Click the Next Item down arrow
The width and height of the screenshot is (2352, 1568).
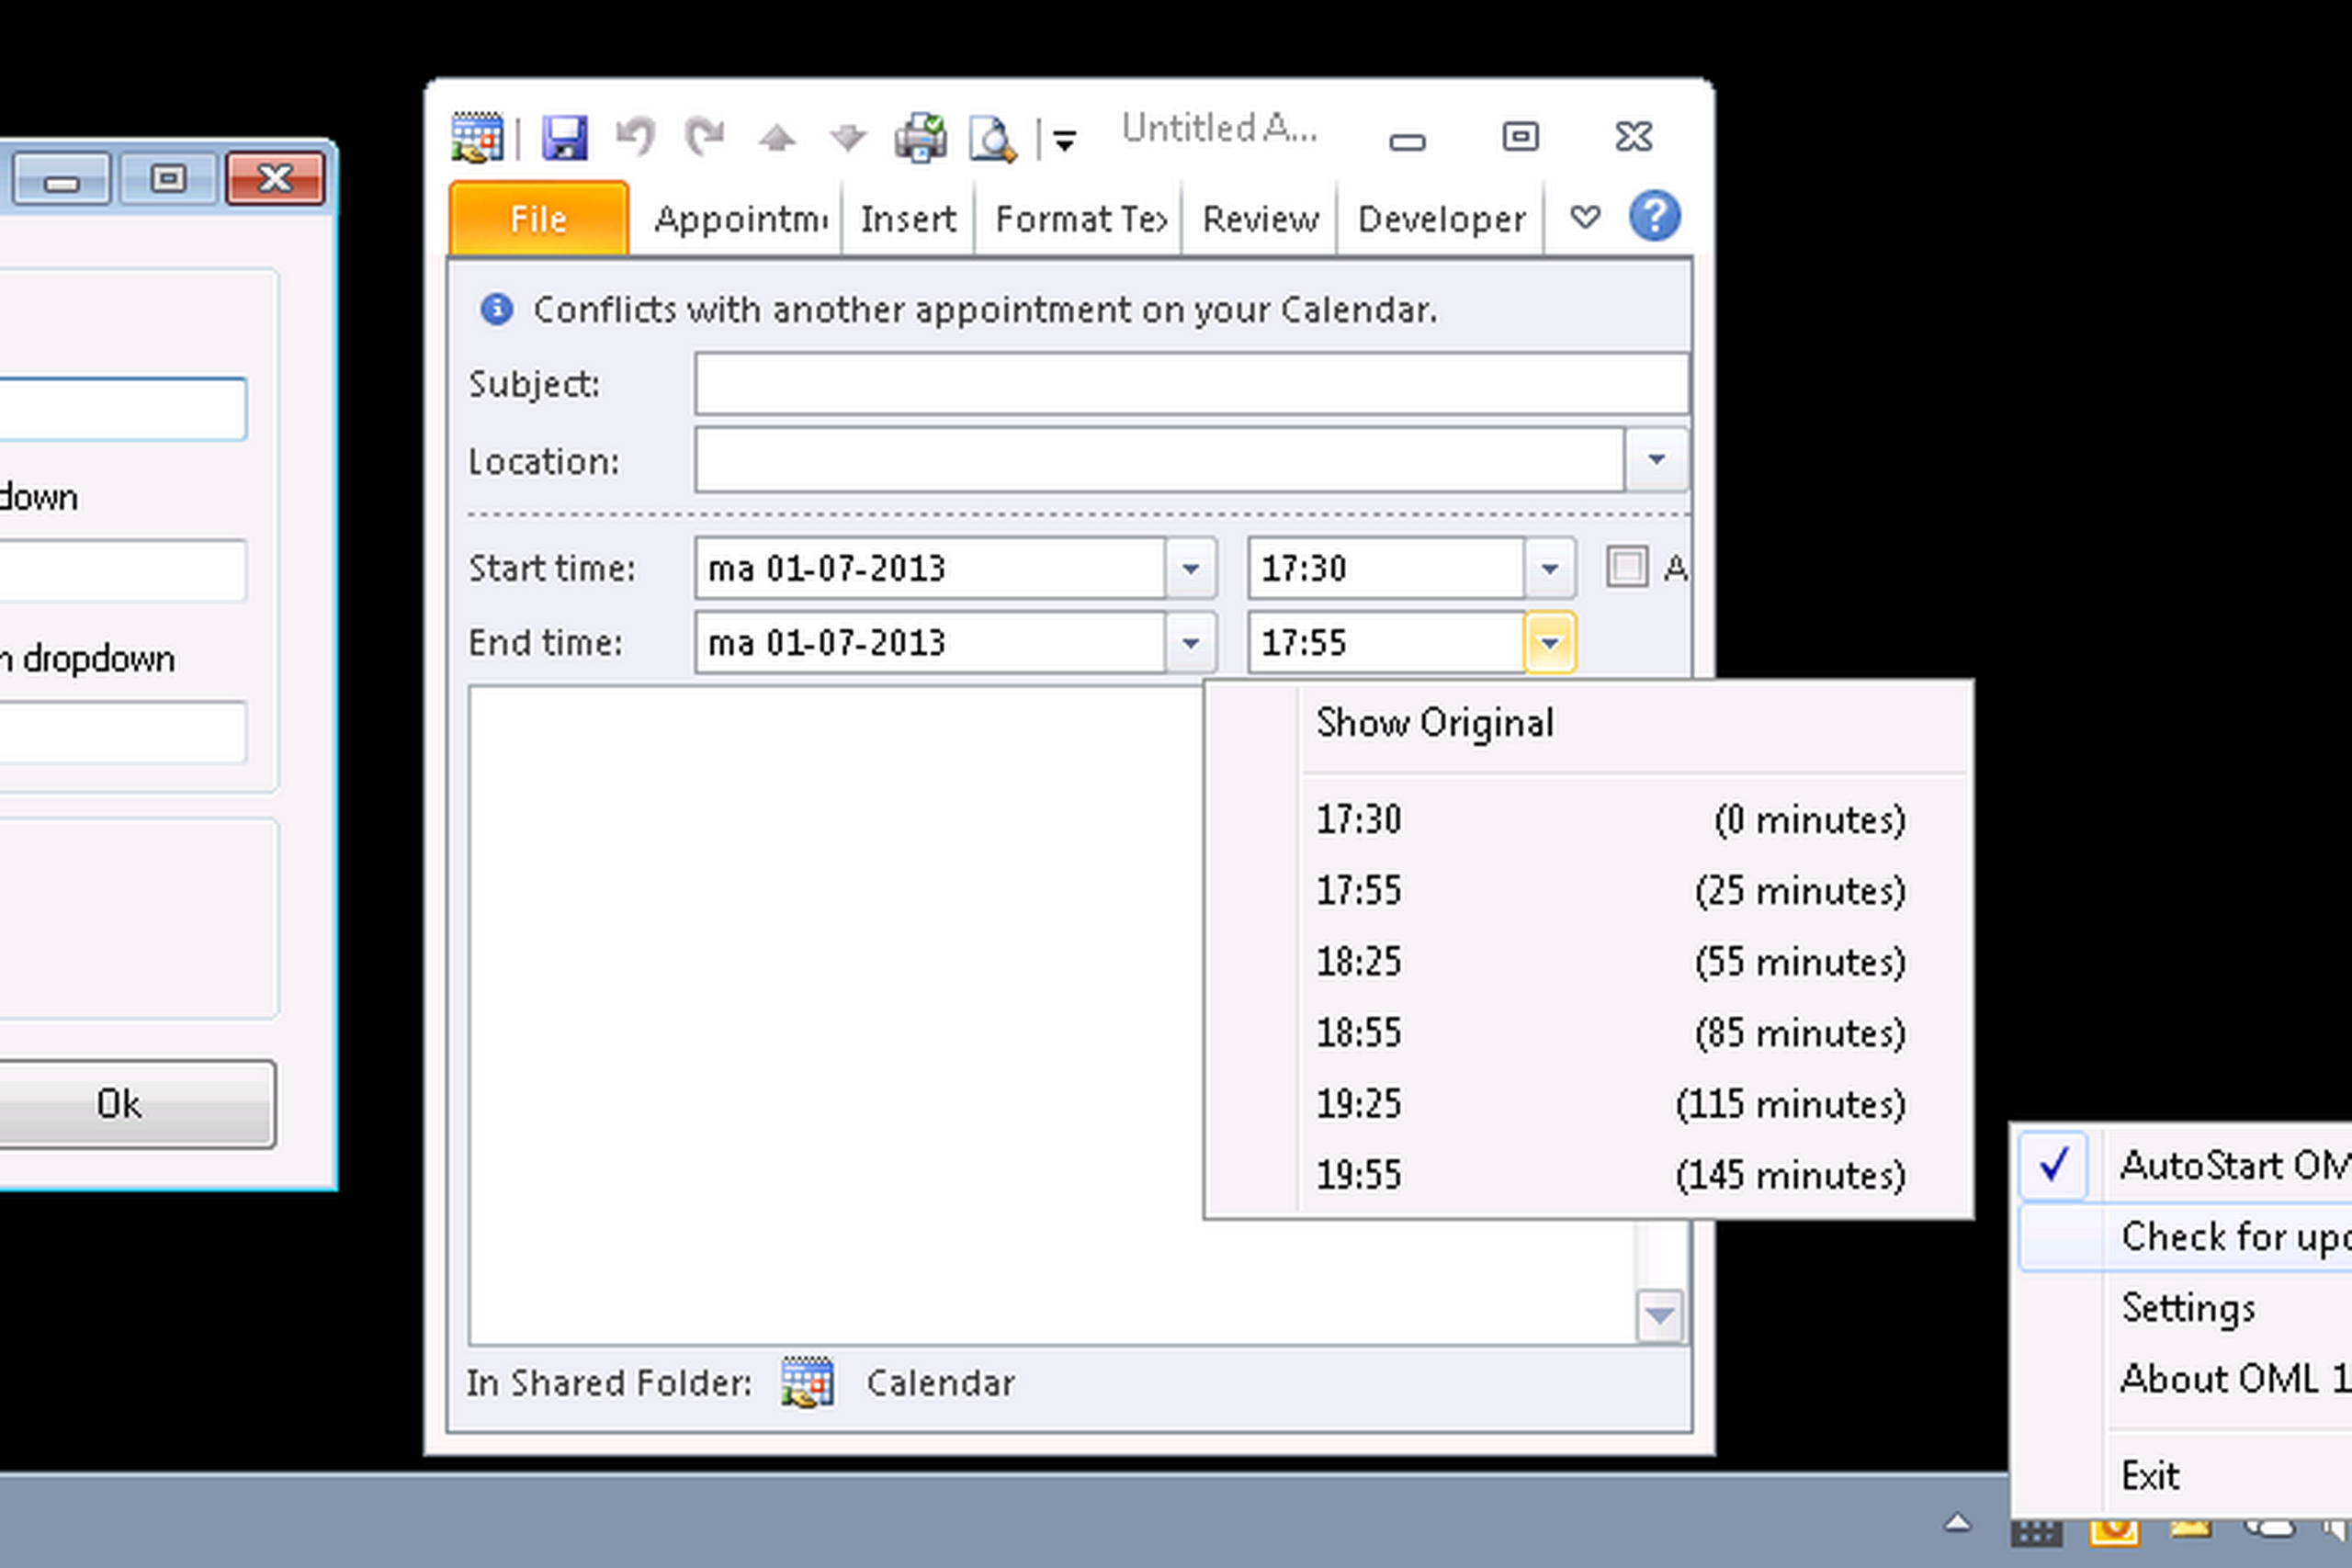[x=848, y=139]
